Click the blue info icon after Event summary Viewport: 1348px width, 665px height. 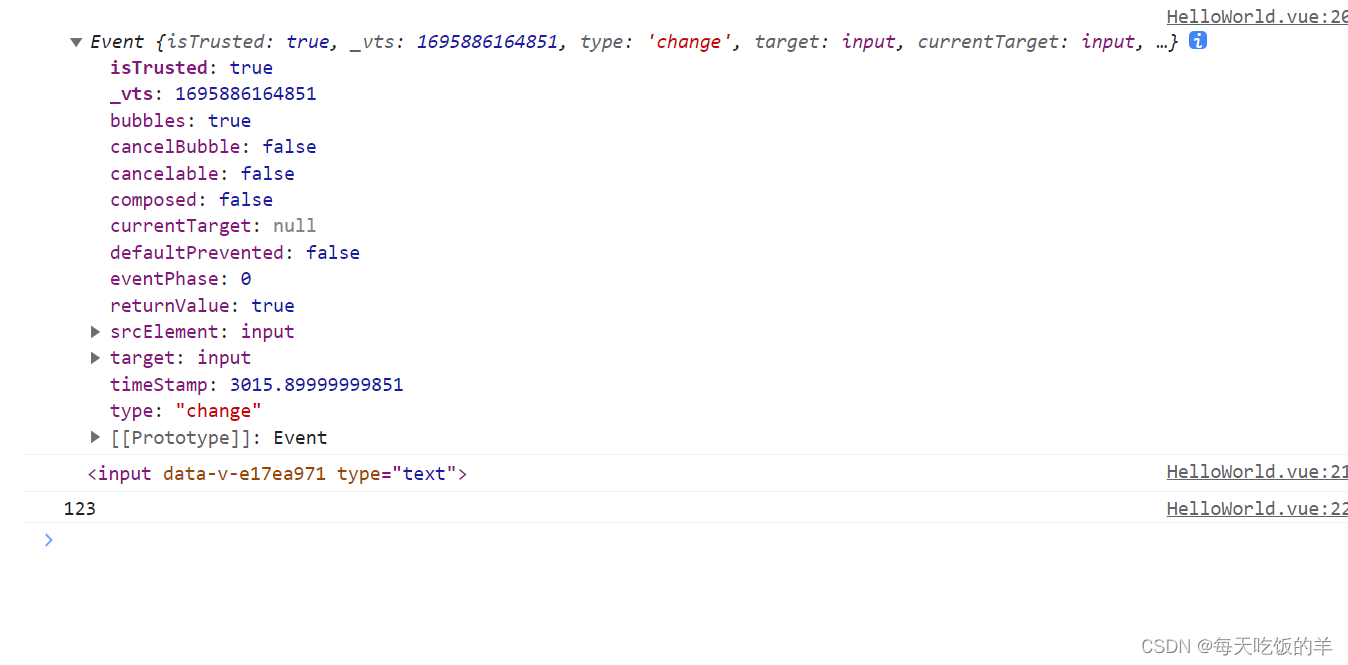pyautogui.click(x=1197, y=41)
